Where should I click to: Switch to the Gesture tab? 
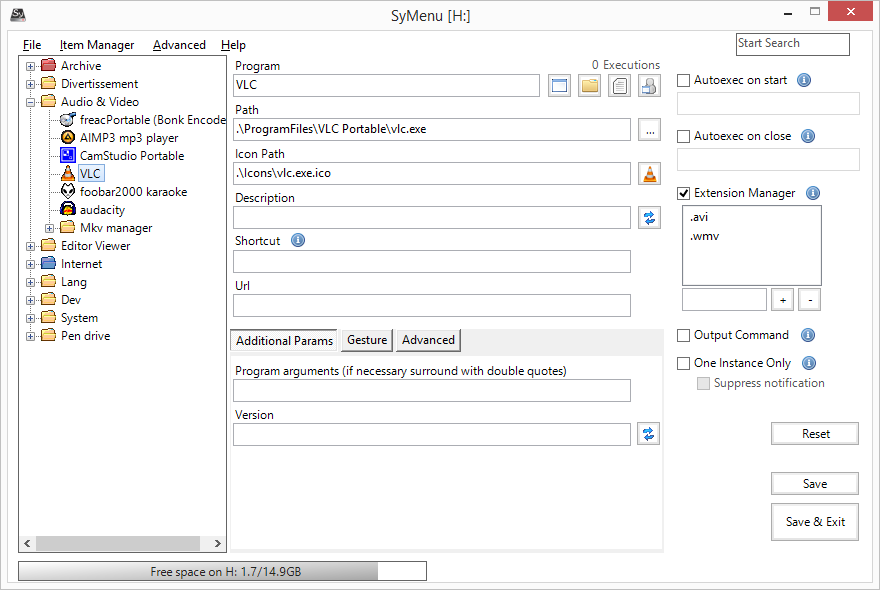(x=367, y=340)
